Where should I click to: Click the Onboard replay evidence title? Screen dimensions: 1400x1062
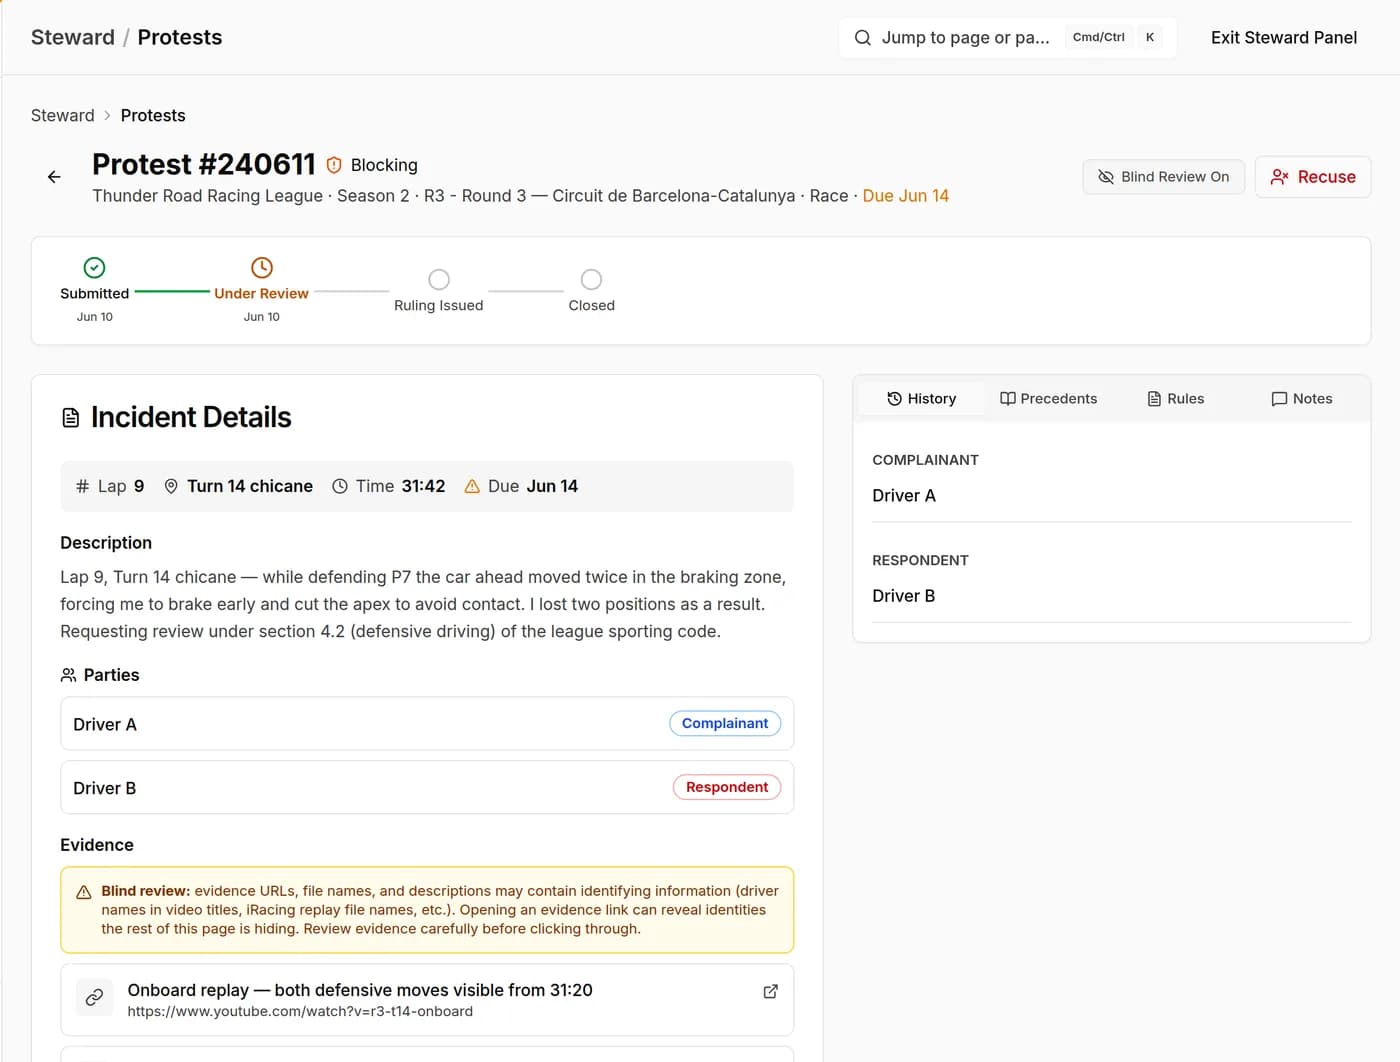coord(360,990)
